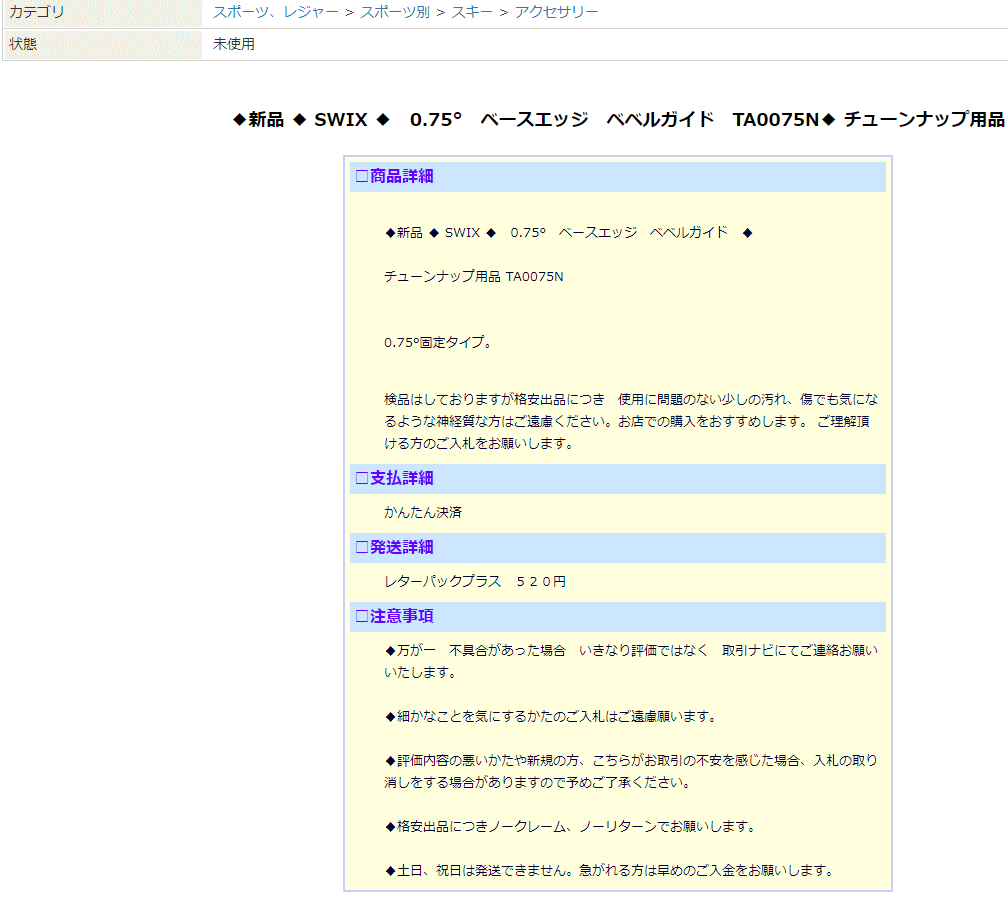Select the 状態 row label
Viewport: 1008px width, 898px height.
[x=23, y=44]
